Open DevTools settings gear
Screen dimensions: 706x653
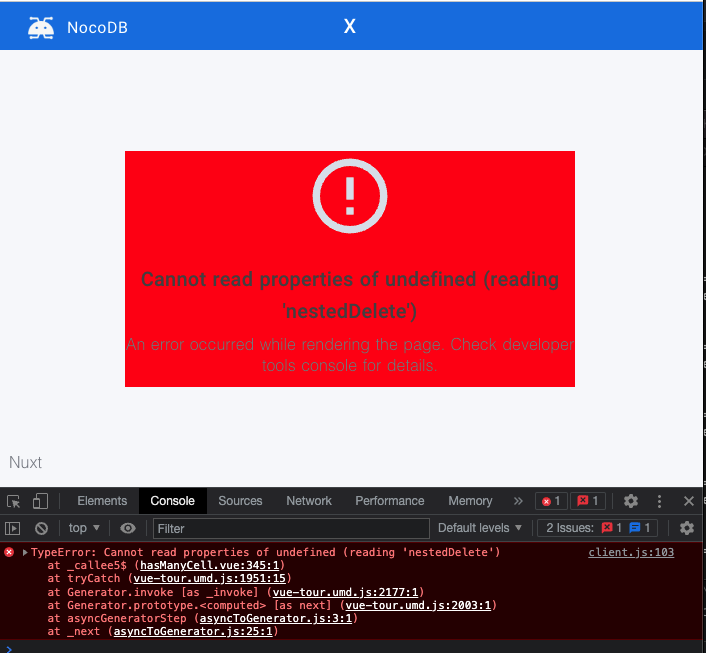(630, 501)
